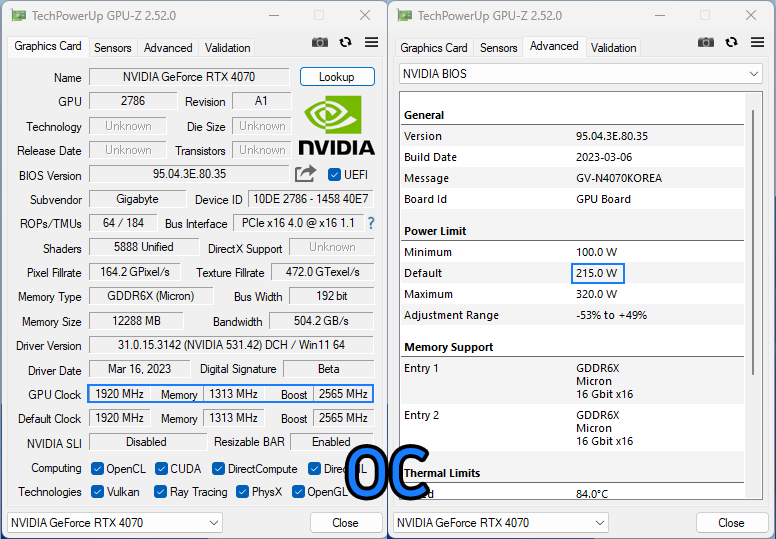Image resolution: width=776 pixels, height=539 pixels.
Task: Take a screenshot with the left window's camera icon
Action: [320, 43]
